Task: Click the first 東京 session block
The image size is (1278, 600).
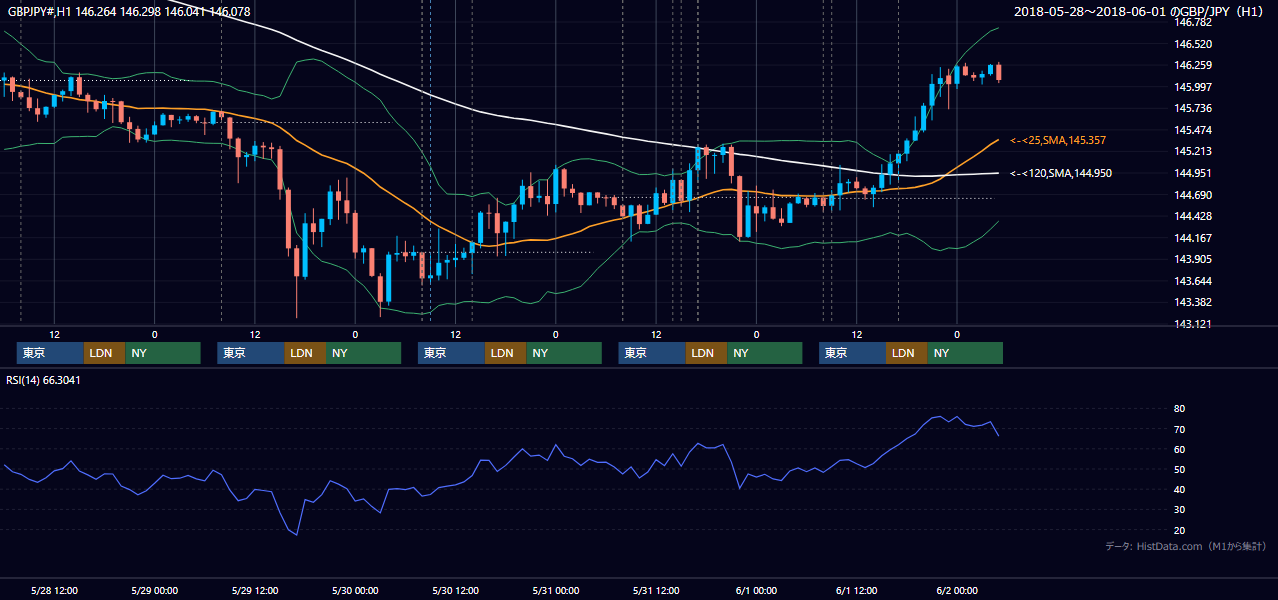Action: (x=50, y=353)
